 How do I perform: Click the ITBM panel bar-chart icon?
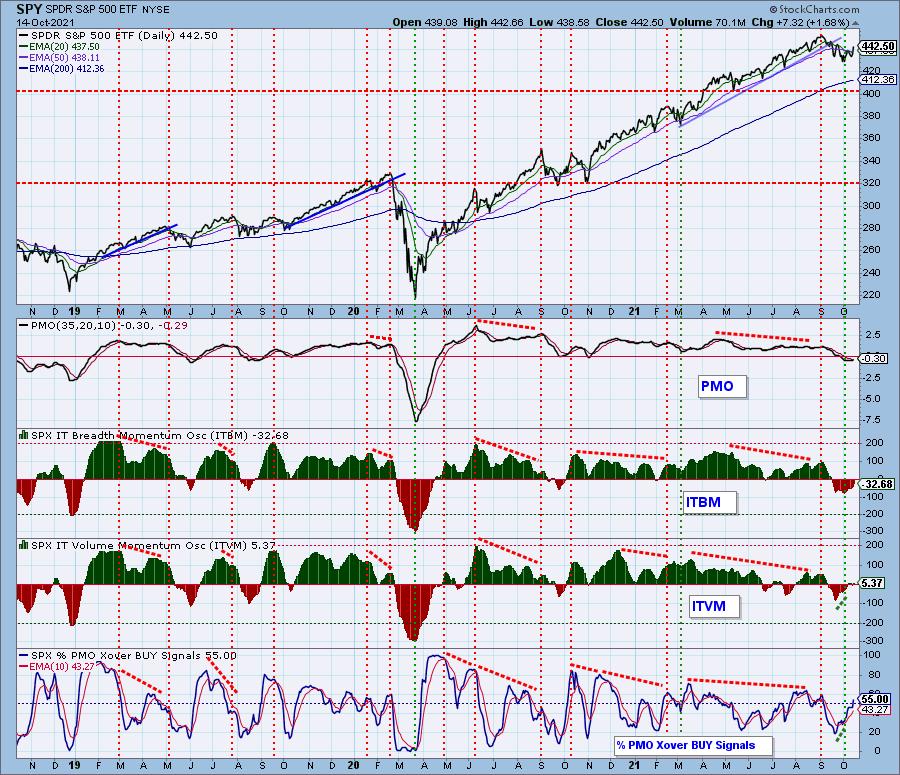pos(24,435)
